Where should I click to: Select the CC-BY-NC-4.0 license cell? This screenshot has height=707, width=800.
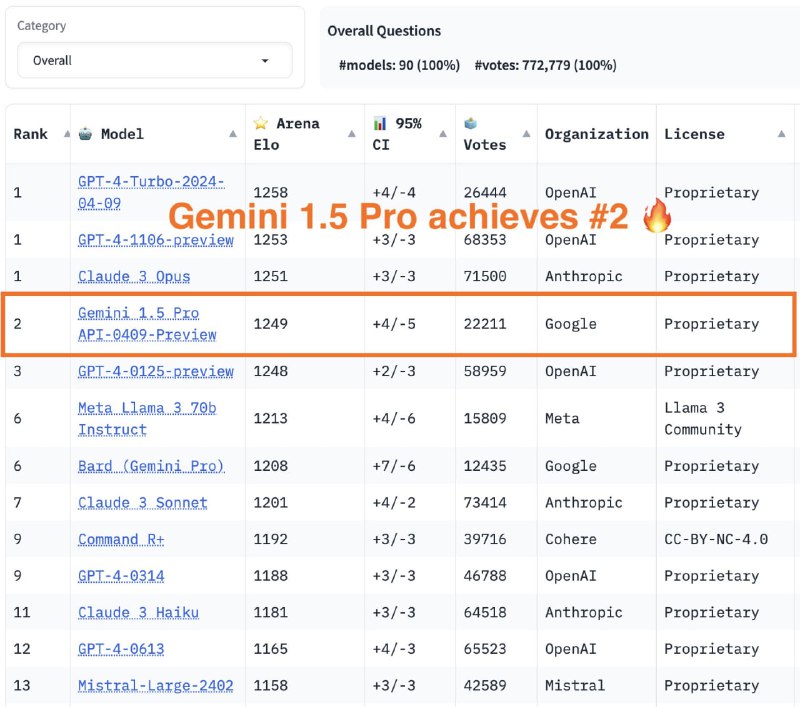(x=716, y=539)
